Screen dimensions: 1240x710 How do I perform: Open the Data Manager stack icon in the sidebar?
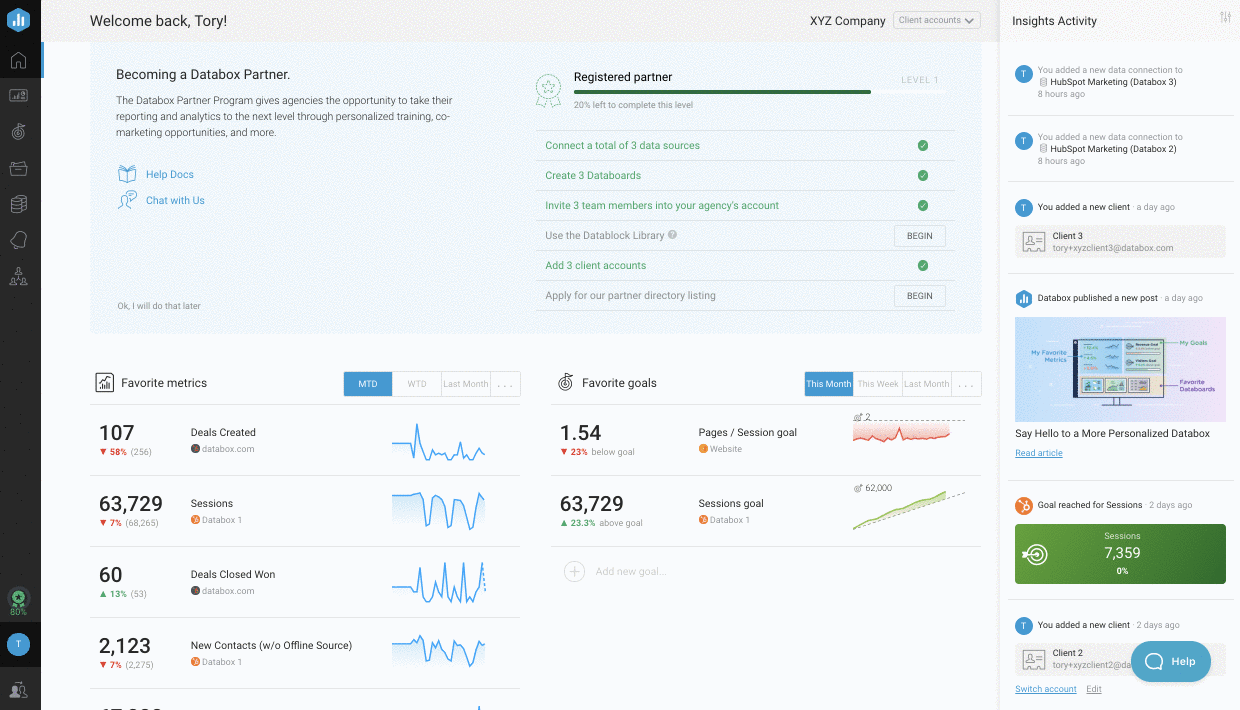click(x=18, y=204)
